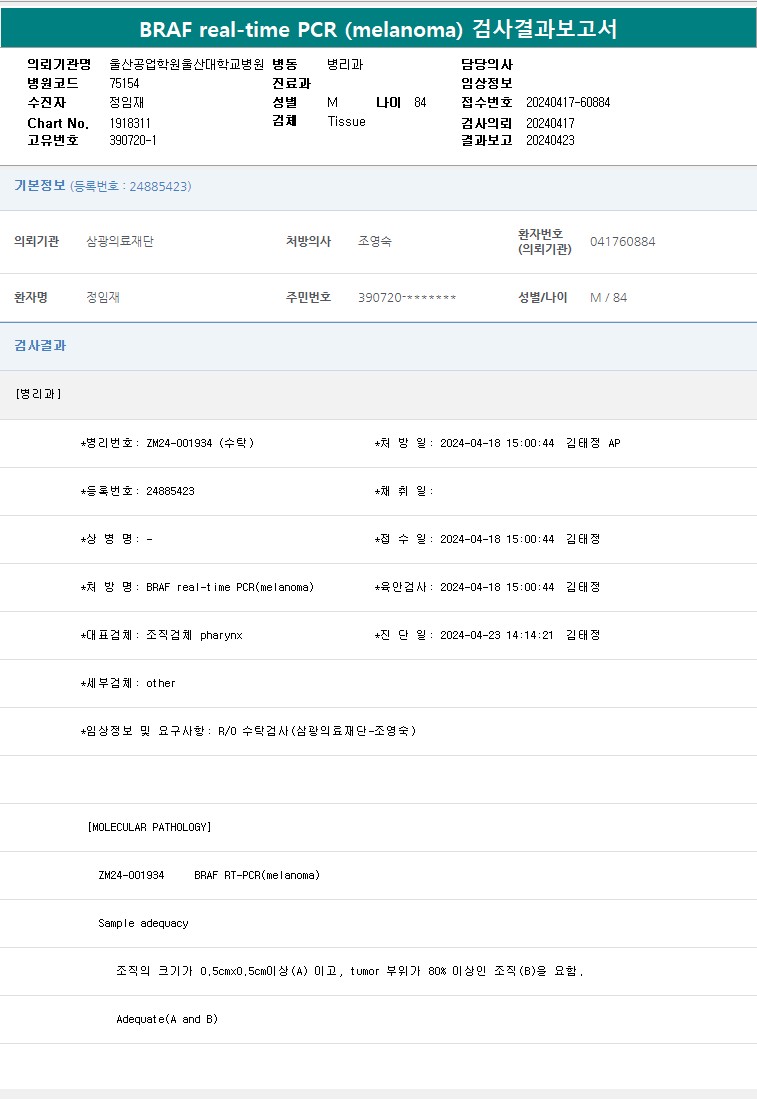Select the 의뢰기관 value 삼광의료재단
The image size is (757, 1099).
tap(120, 242)
